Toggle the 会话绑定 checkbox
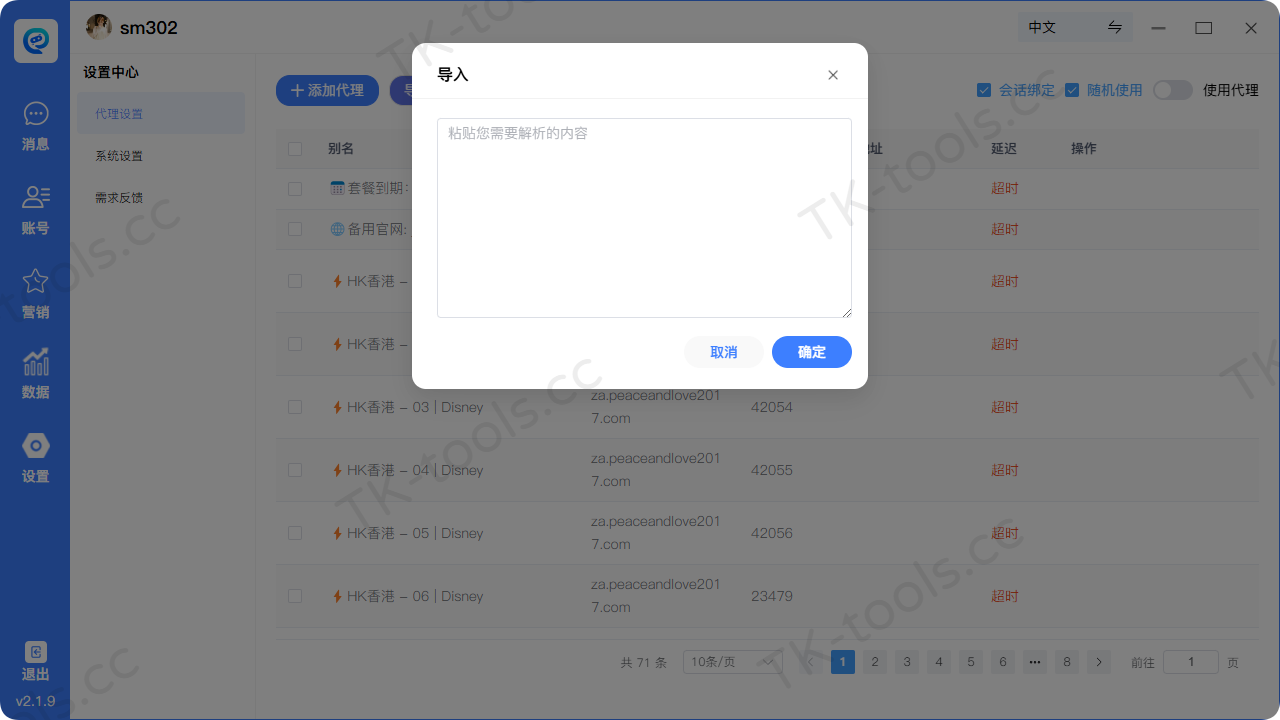Image resolution: width=1280 pixels, height=720 pixels. [x=984, y=90]
